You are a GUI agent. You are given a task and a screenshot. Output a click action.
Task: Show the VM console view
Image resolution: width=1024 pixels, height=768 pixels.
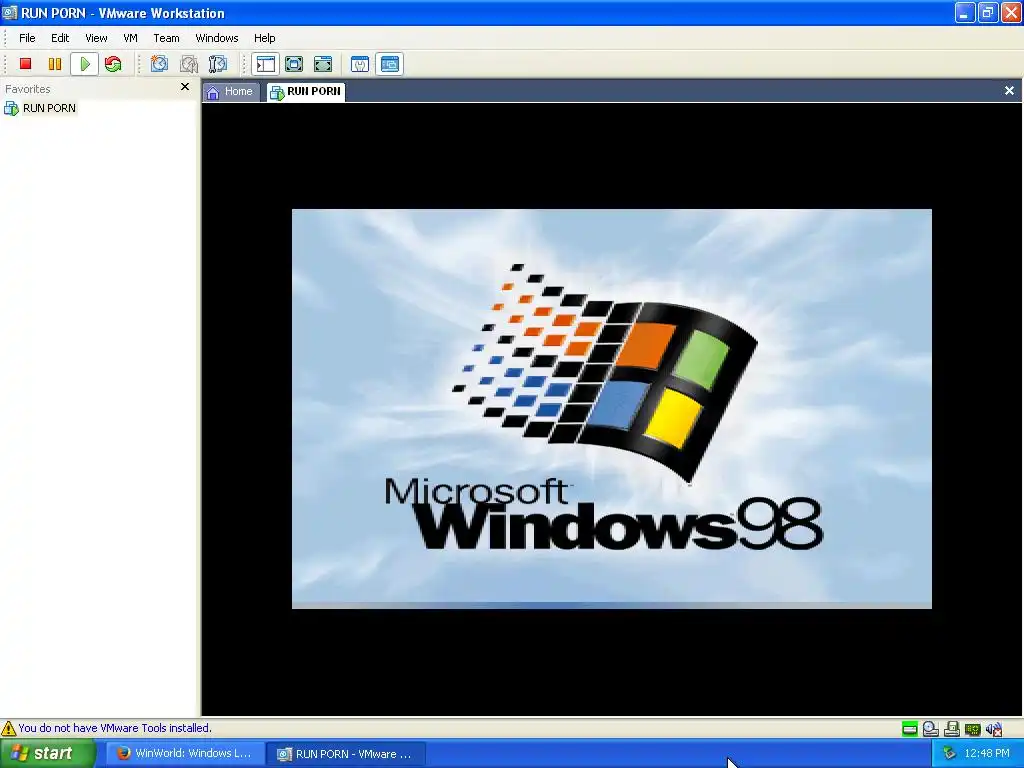click(x=389, y=64)
